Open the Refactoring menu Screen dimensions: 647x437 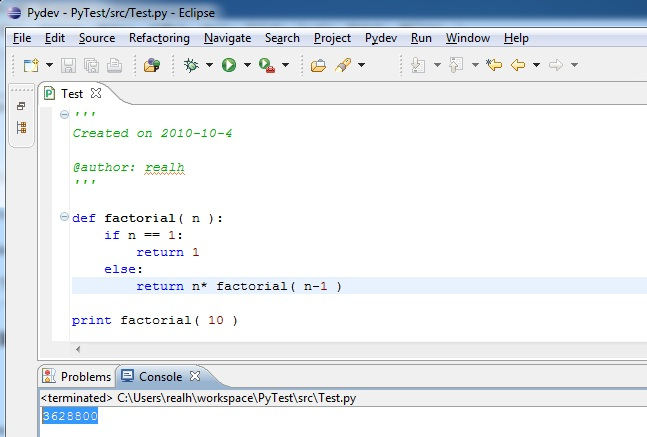click(159, 38)
